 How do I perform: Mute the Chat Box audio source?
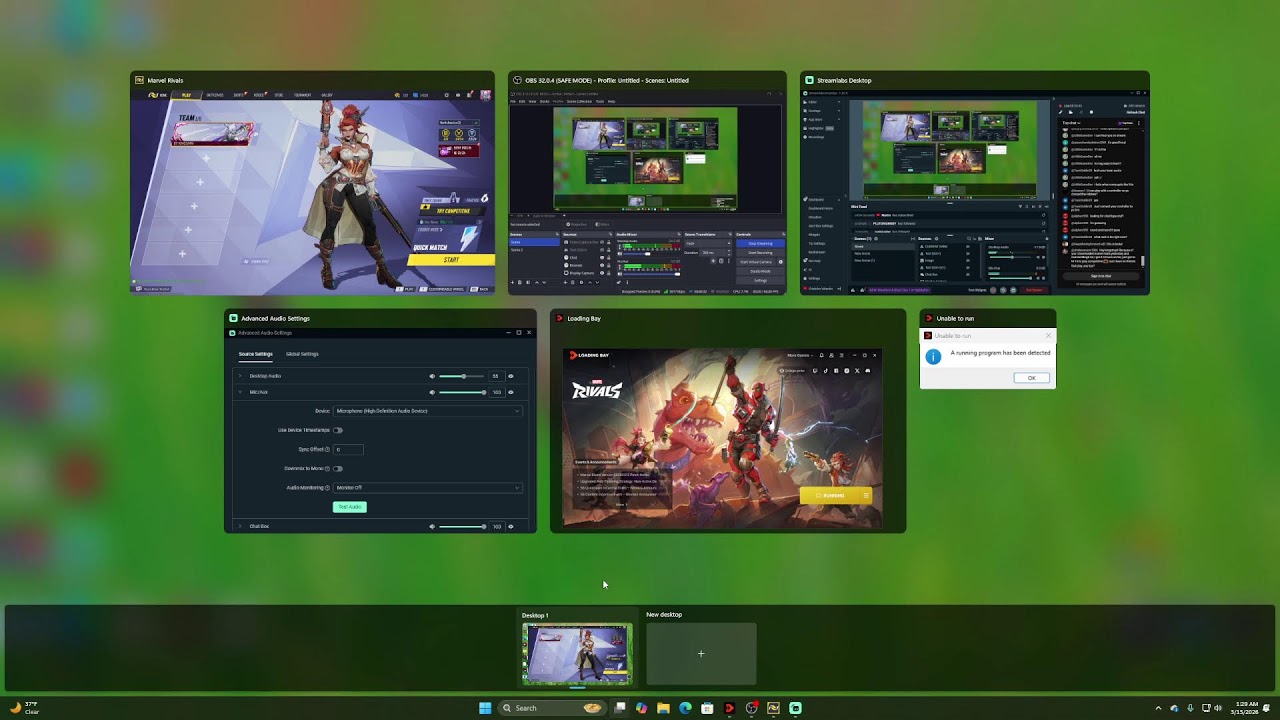tap(432, 526)
